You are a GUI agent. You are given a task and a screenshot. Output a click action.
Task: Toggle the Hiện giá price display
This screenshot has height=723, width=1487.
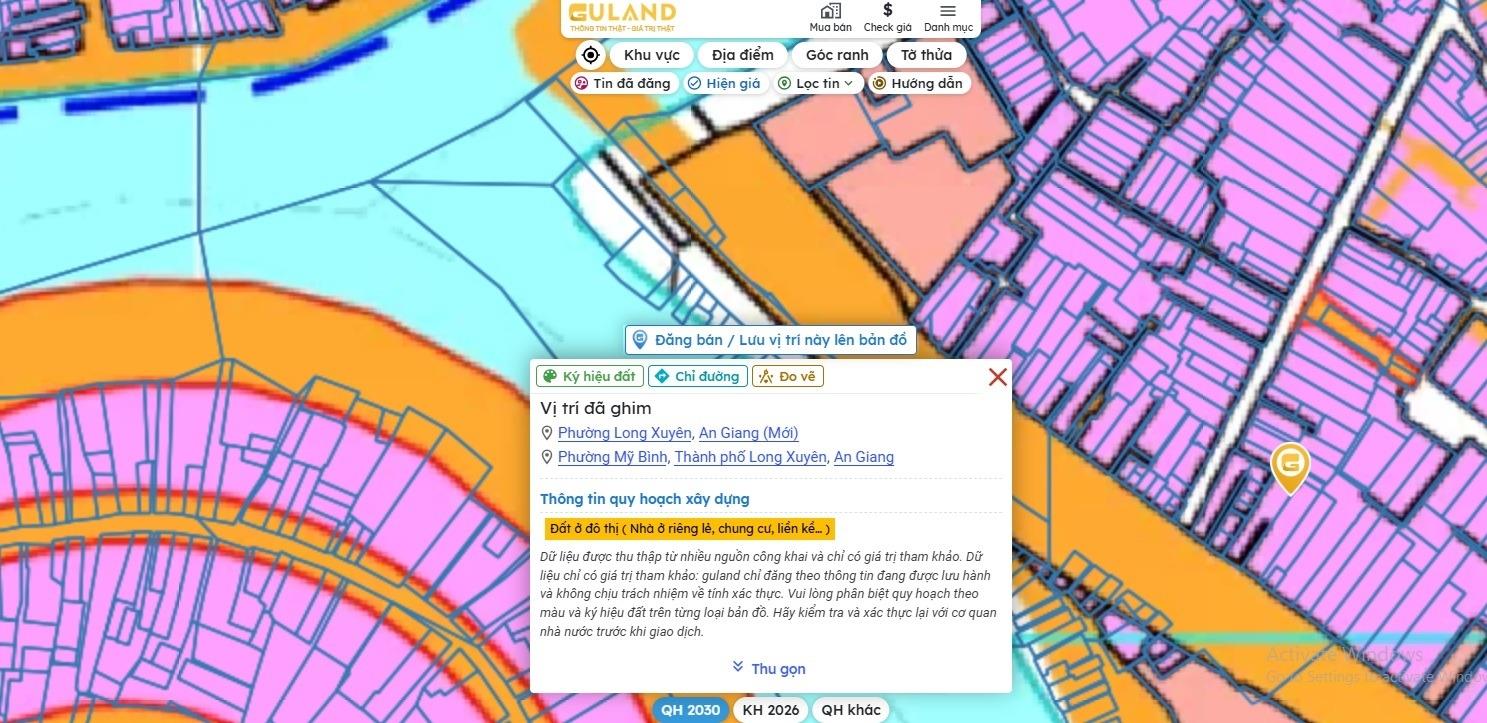pos(724,83)
